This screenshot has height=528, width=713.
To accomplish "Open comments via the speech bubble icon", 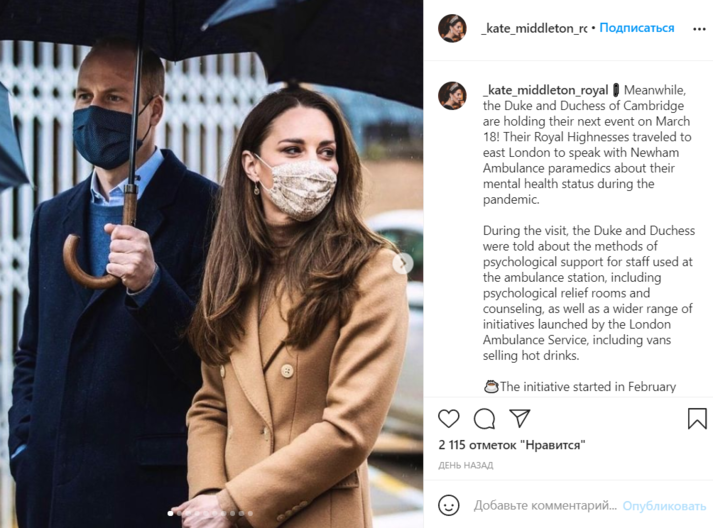I will pyautogui.click(x=484, y=418).
